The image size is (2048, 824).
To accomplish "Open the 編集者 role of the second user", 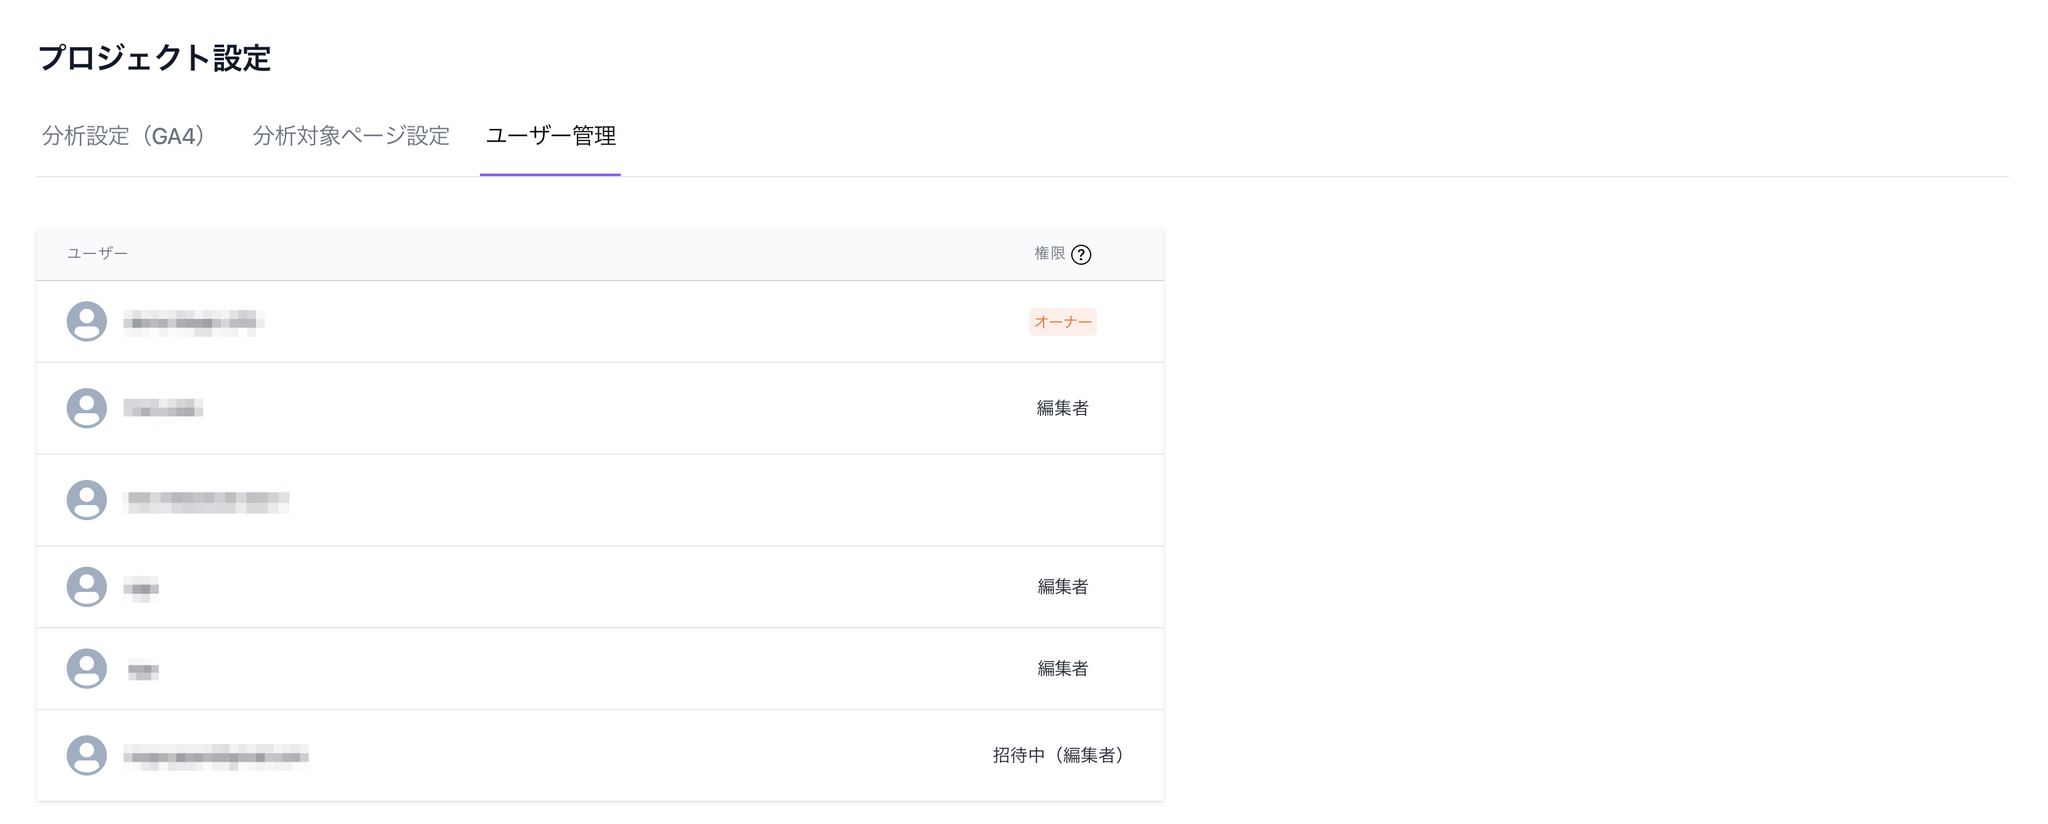I will point(1063,408).
